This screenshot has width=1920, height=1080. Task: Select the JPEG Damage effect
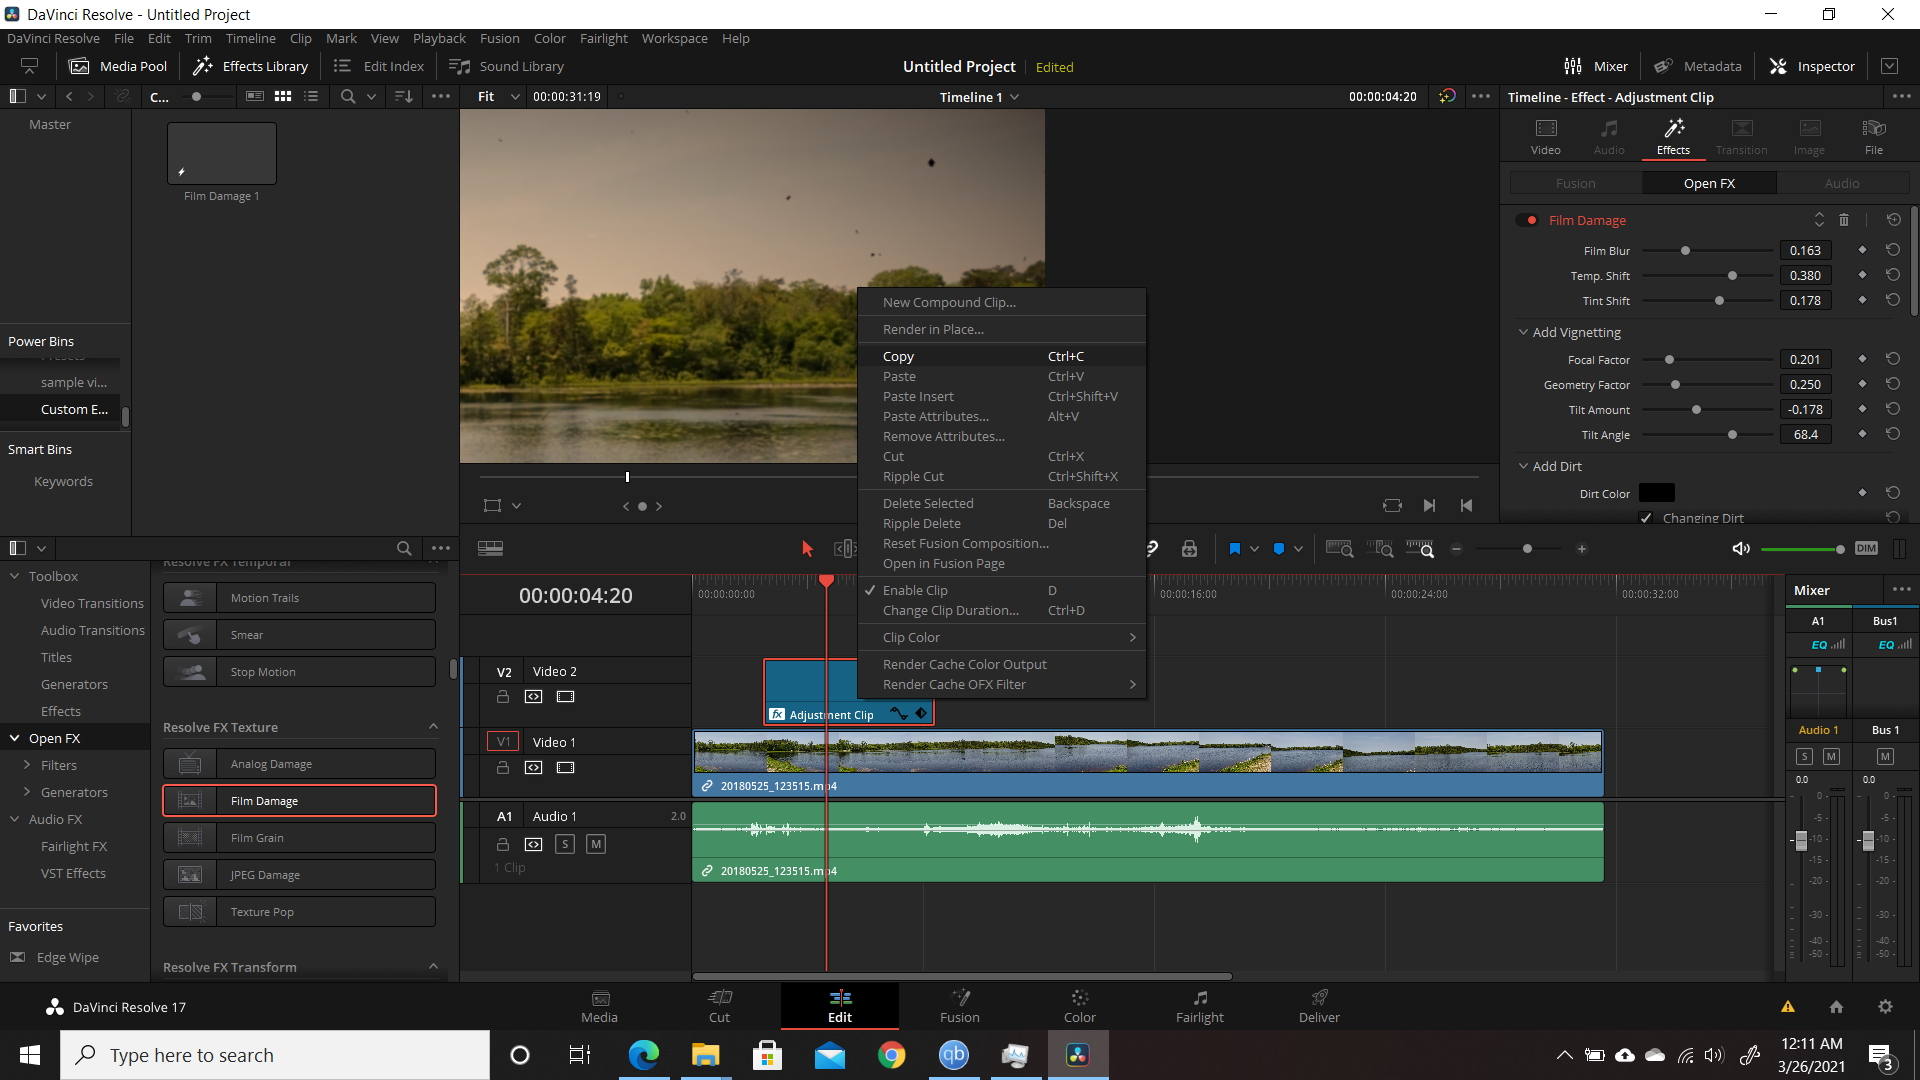tap(299, 874)
